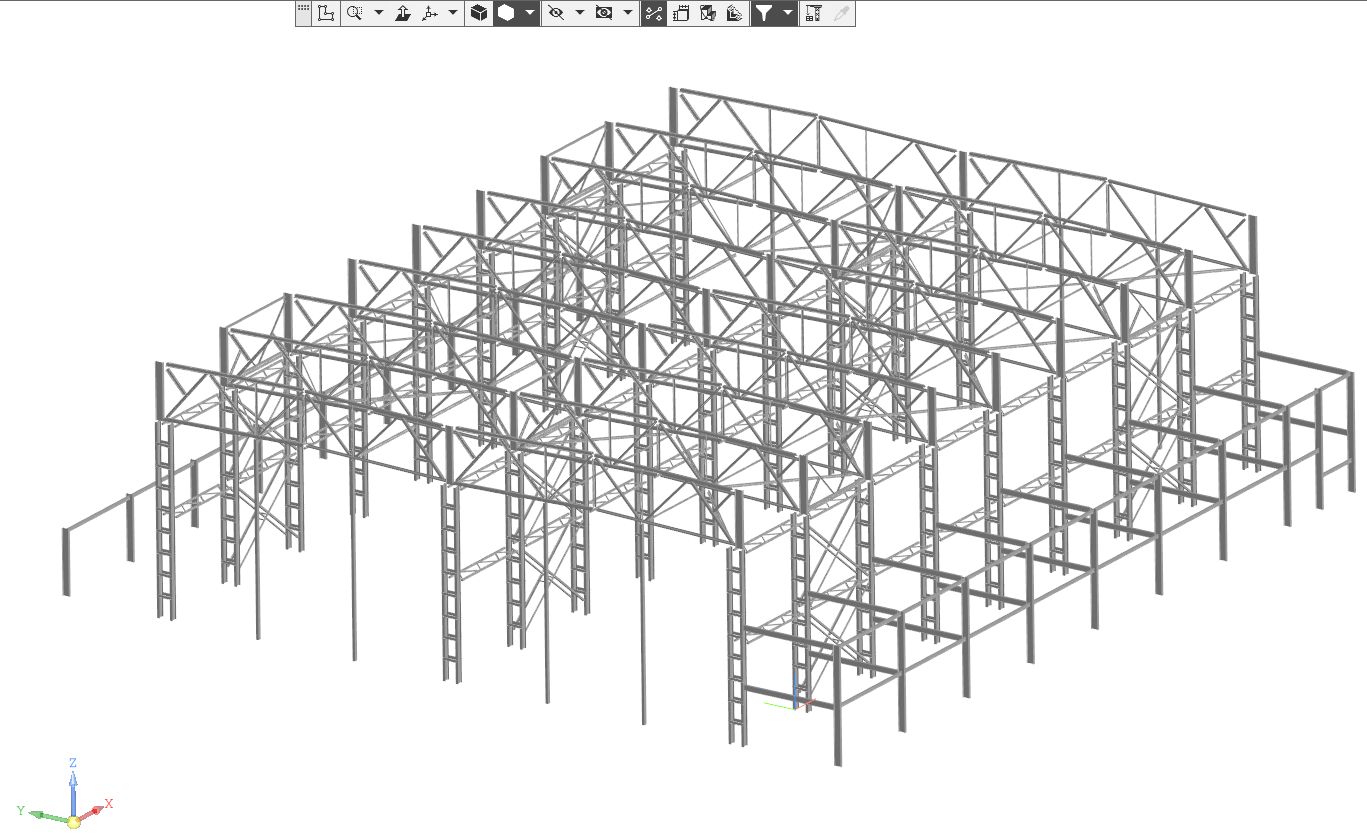
Task: Open the filter funnel dropdown arrow
Action: click(787, 13)
